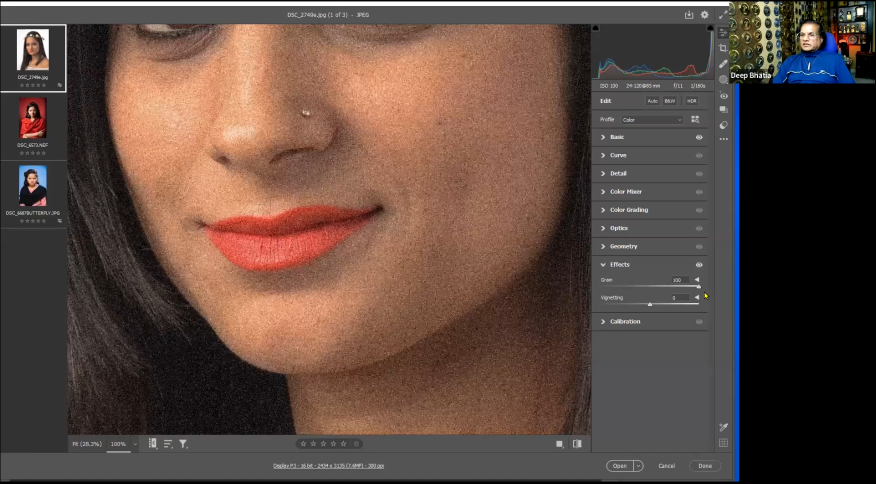Click the save image download icon
876x484 pixels.
[x=689, y=15]
